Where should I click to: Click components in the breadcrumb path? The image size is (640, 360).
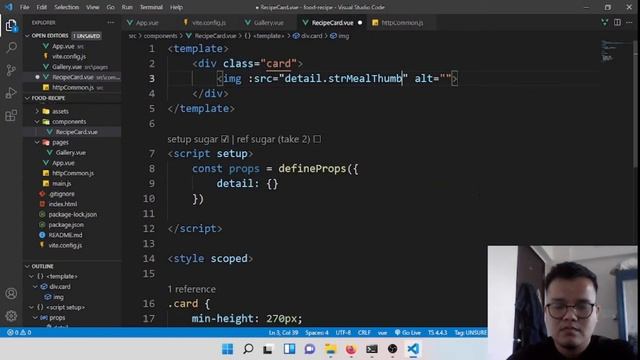click(160, 36)
